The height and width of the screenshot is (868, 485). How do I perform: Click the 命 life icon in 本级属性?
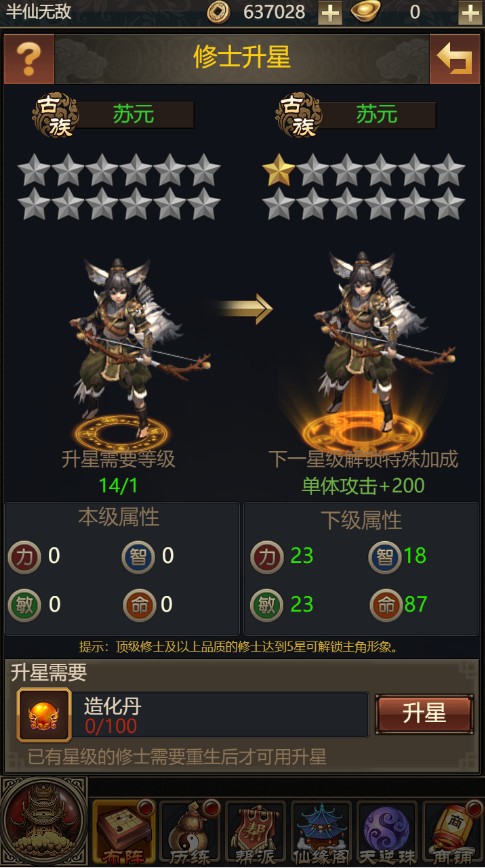140,605
